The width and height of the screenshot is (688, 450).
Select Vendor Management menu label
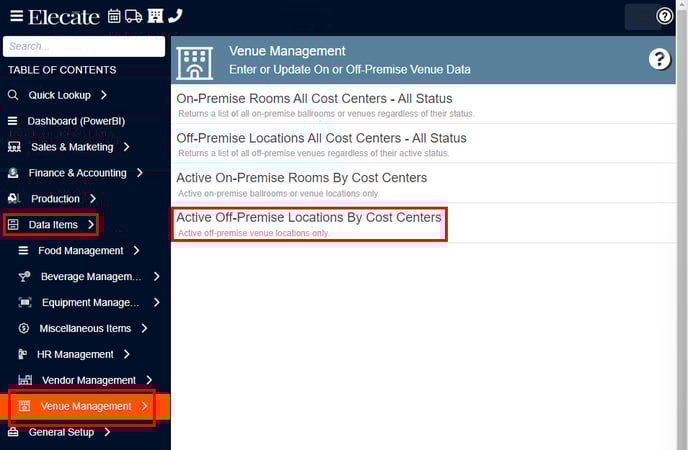(x=89, y=380)
